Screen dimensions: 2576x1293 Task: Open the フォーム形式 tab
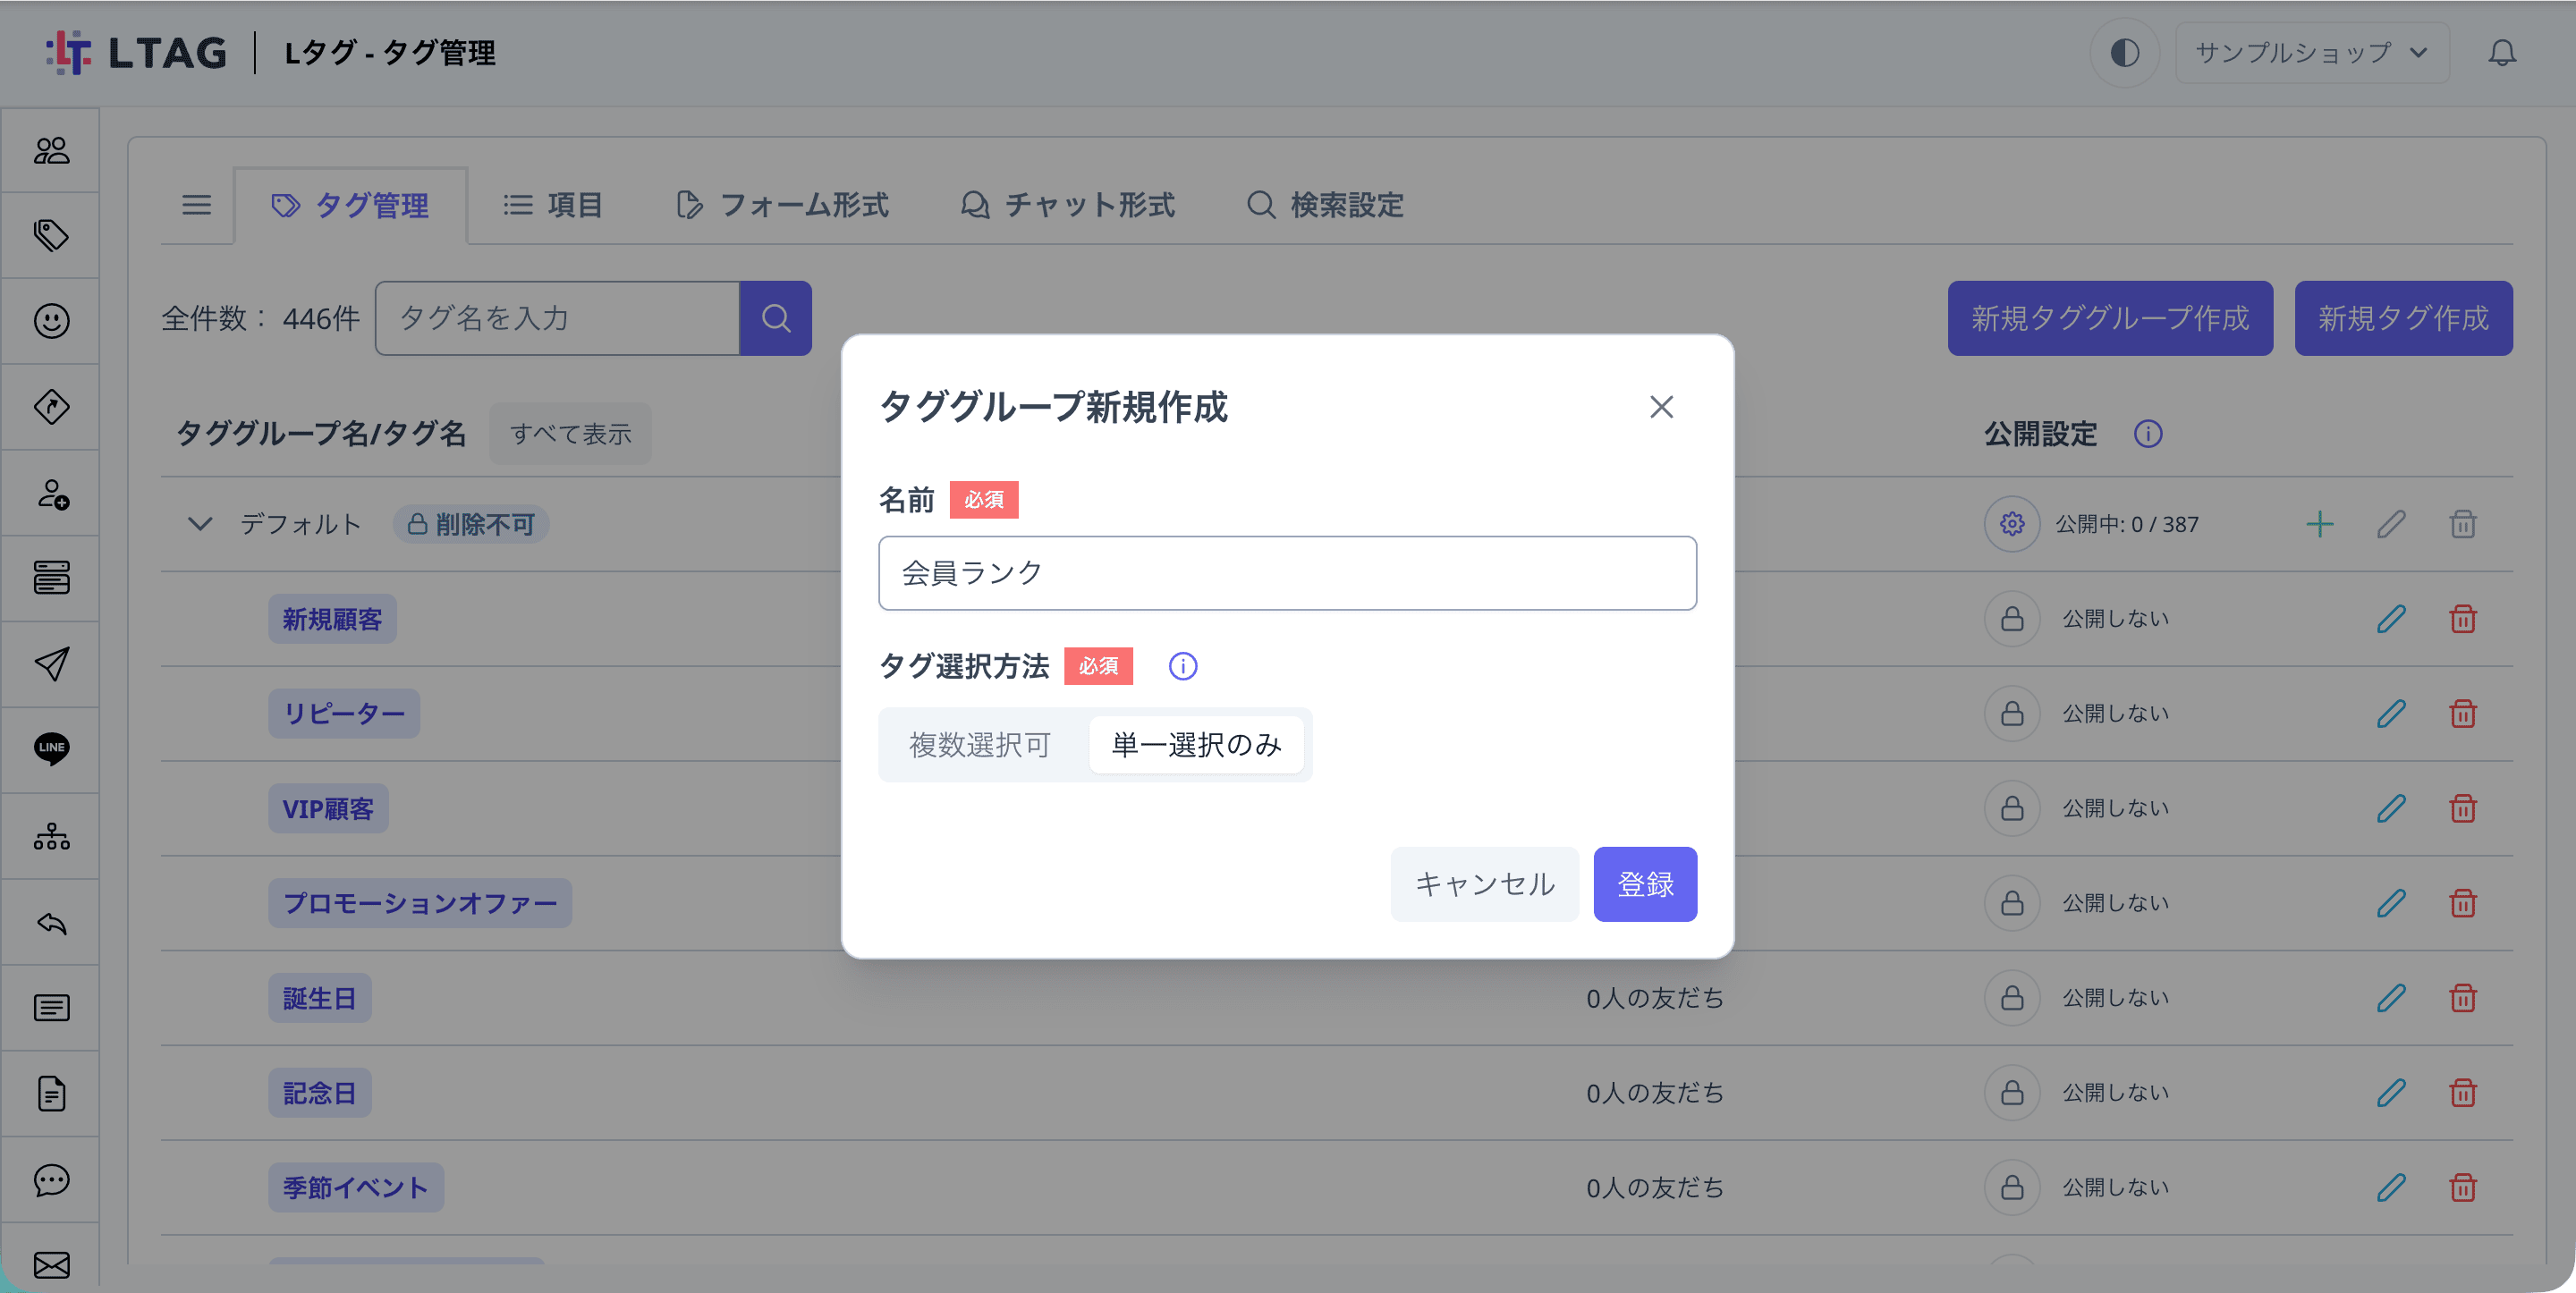[x=782, y=205]
